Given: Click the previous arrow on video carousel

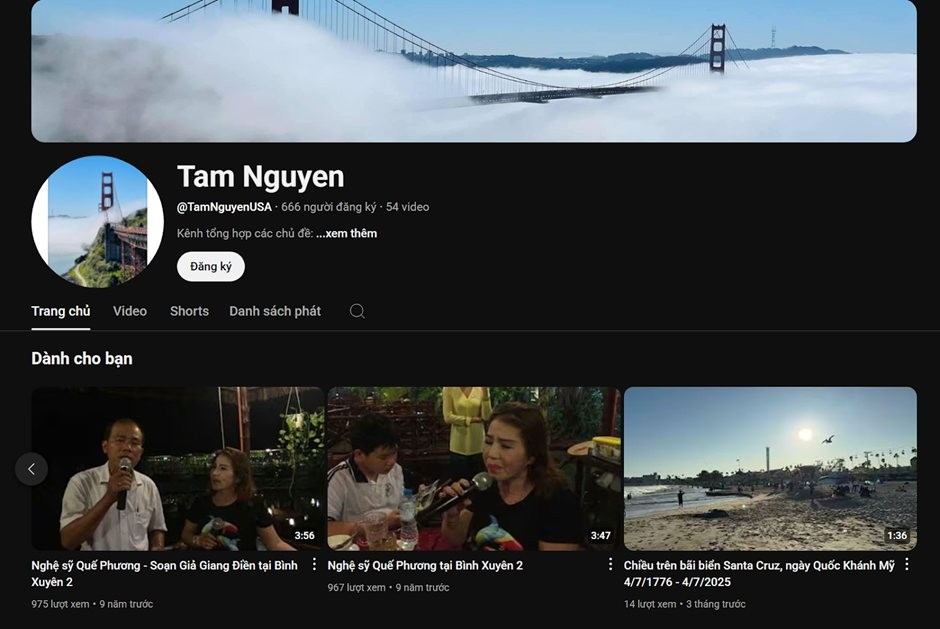Looking at the screenshot, I should click(31, 468).
